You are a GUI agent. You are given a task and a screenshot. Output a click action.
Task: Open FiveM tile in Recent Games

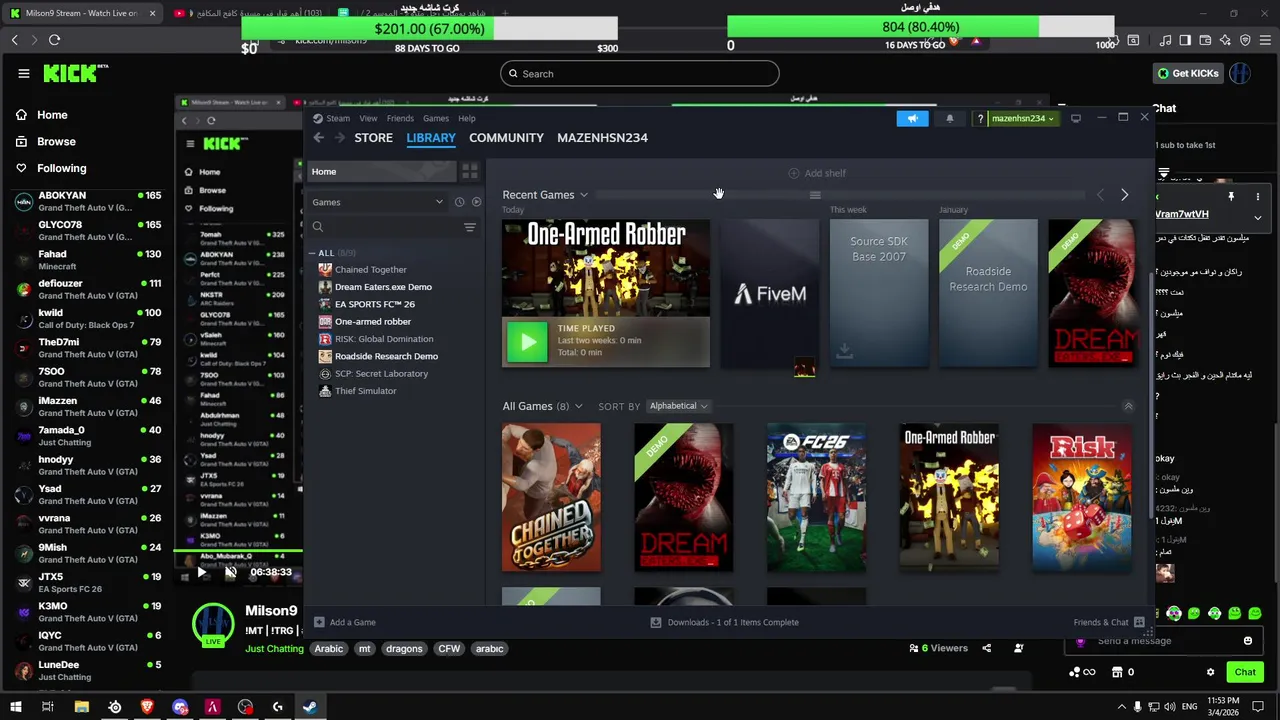click(x=770, y=293)
